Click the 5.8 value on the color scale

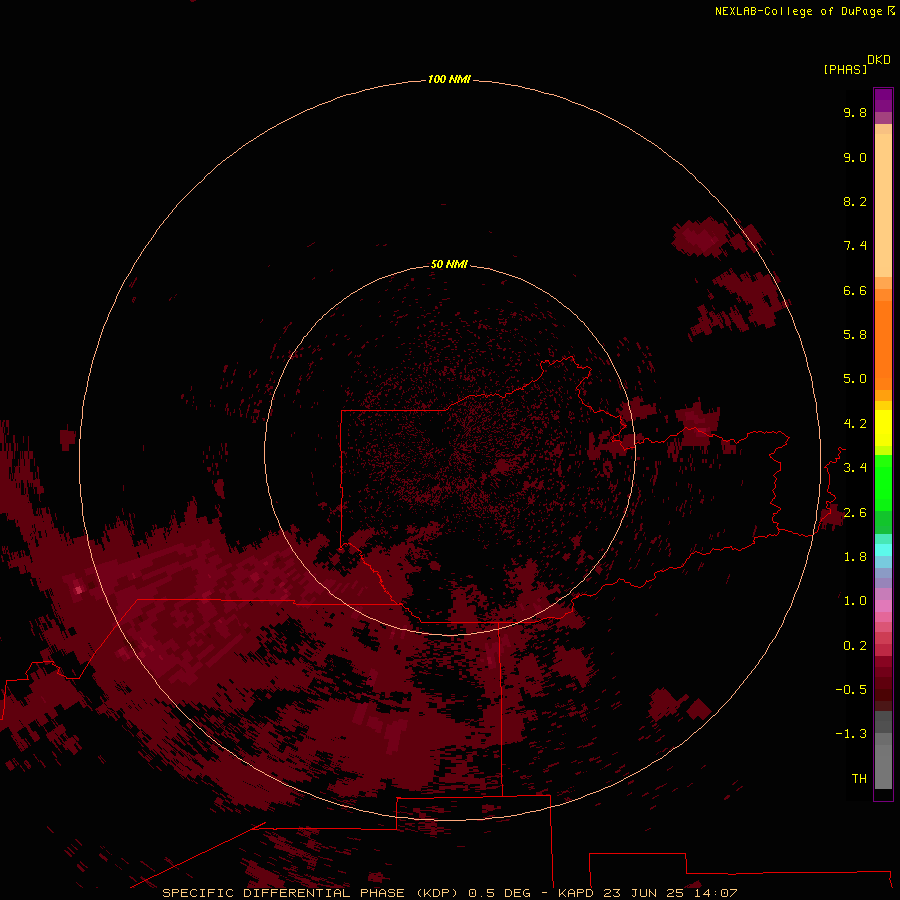(855, 335)
